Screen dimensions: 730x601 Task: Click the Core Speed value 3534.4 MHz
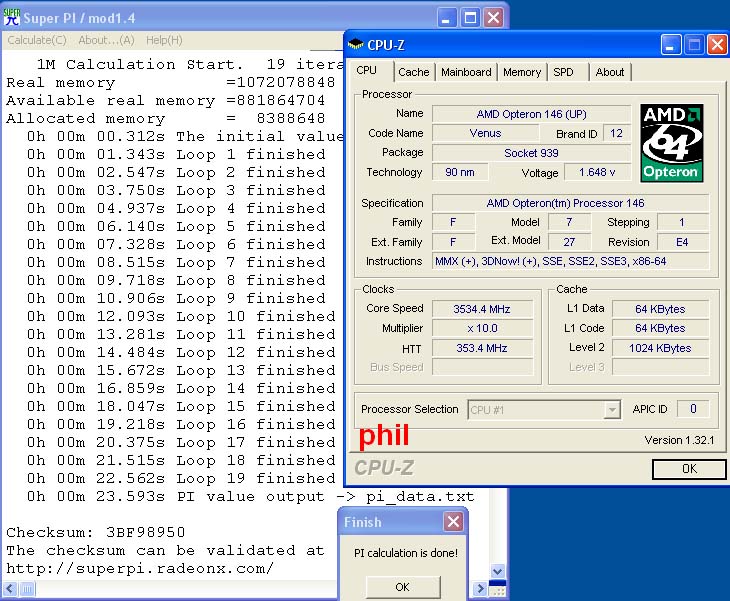click(482, 309)
